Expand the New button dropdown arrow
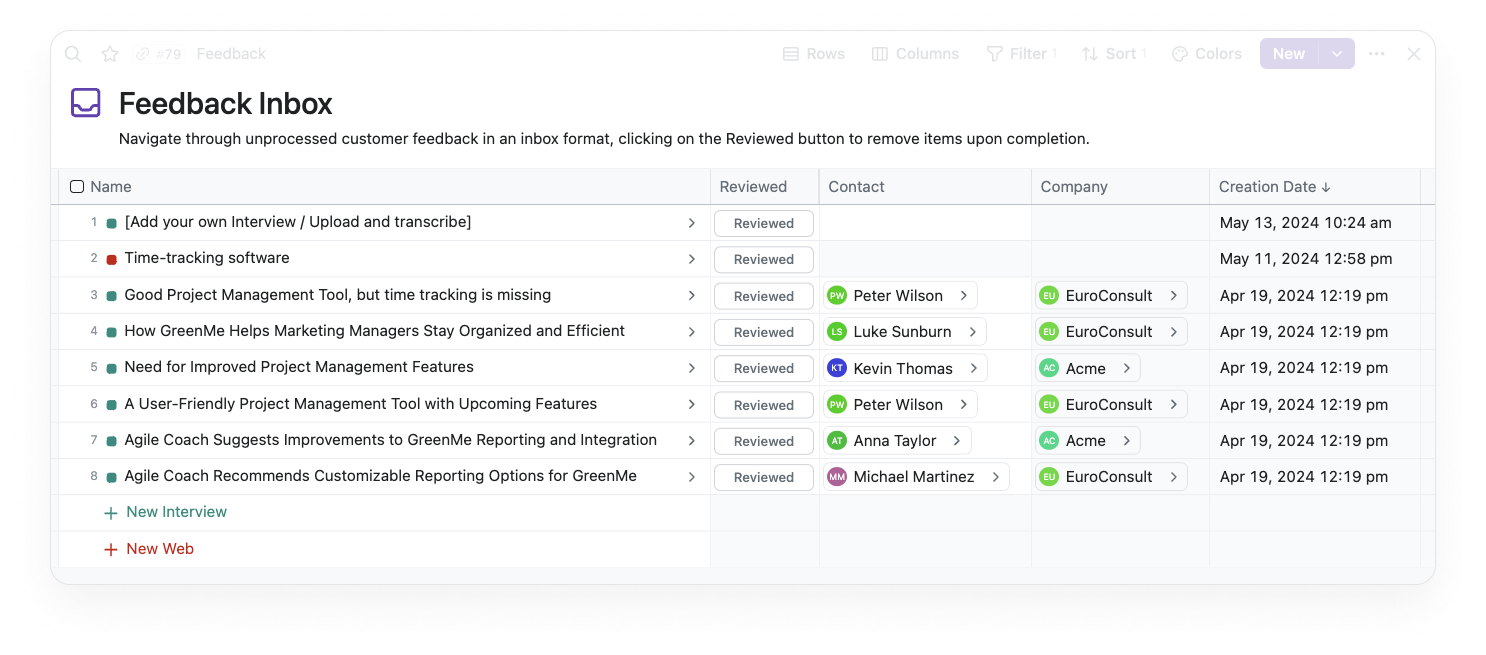This screenshot has width=1486, height=655. point(1337,54)
